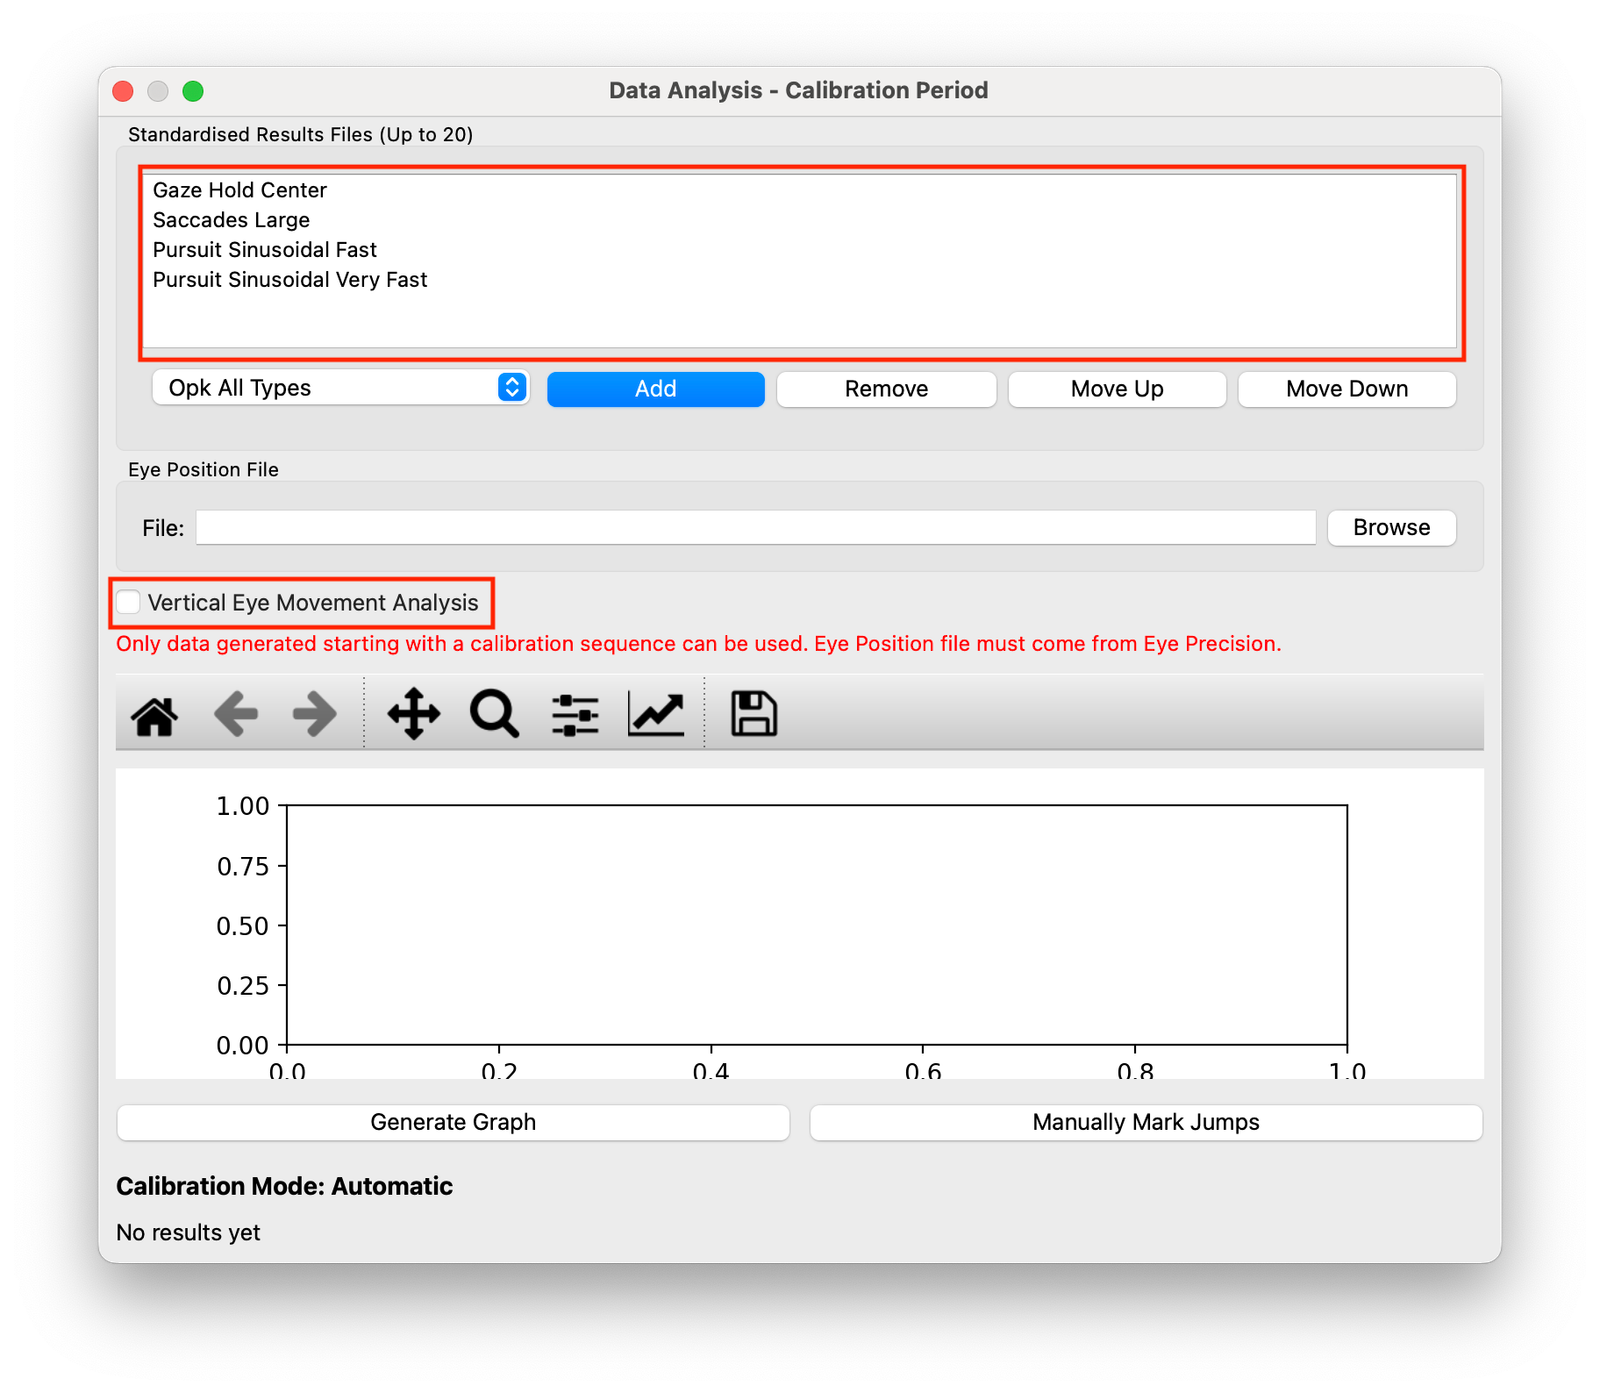Open the configure subplots sliders icon

coord(575,715)
